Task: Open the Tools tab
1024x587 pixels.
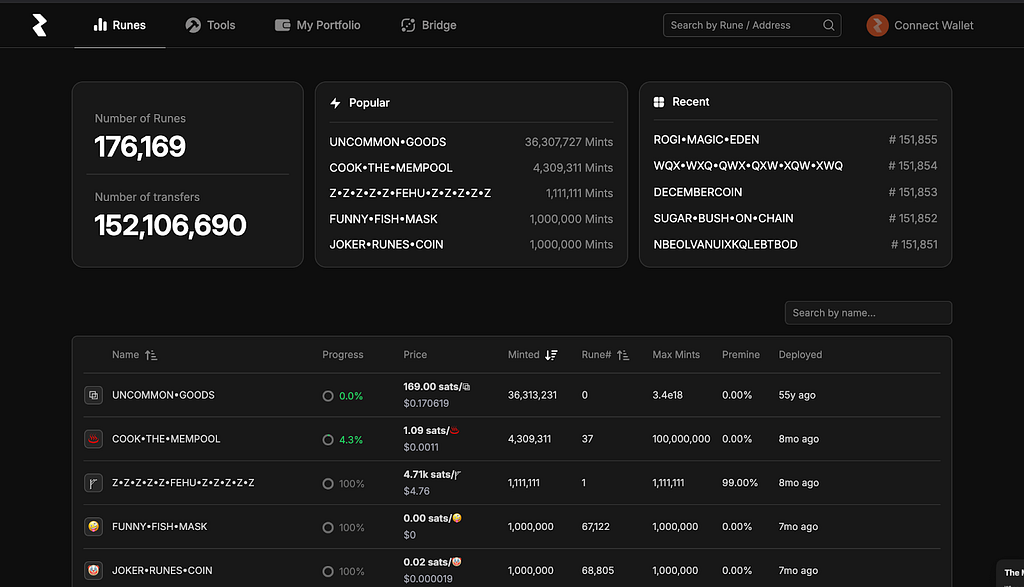Action: click(x=210, y=25)
